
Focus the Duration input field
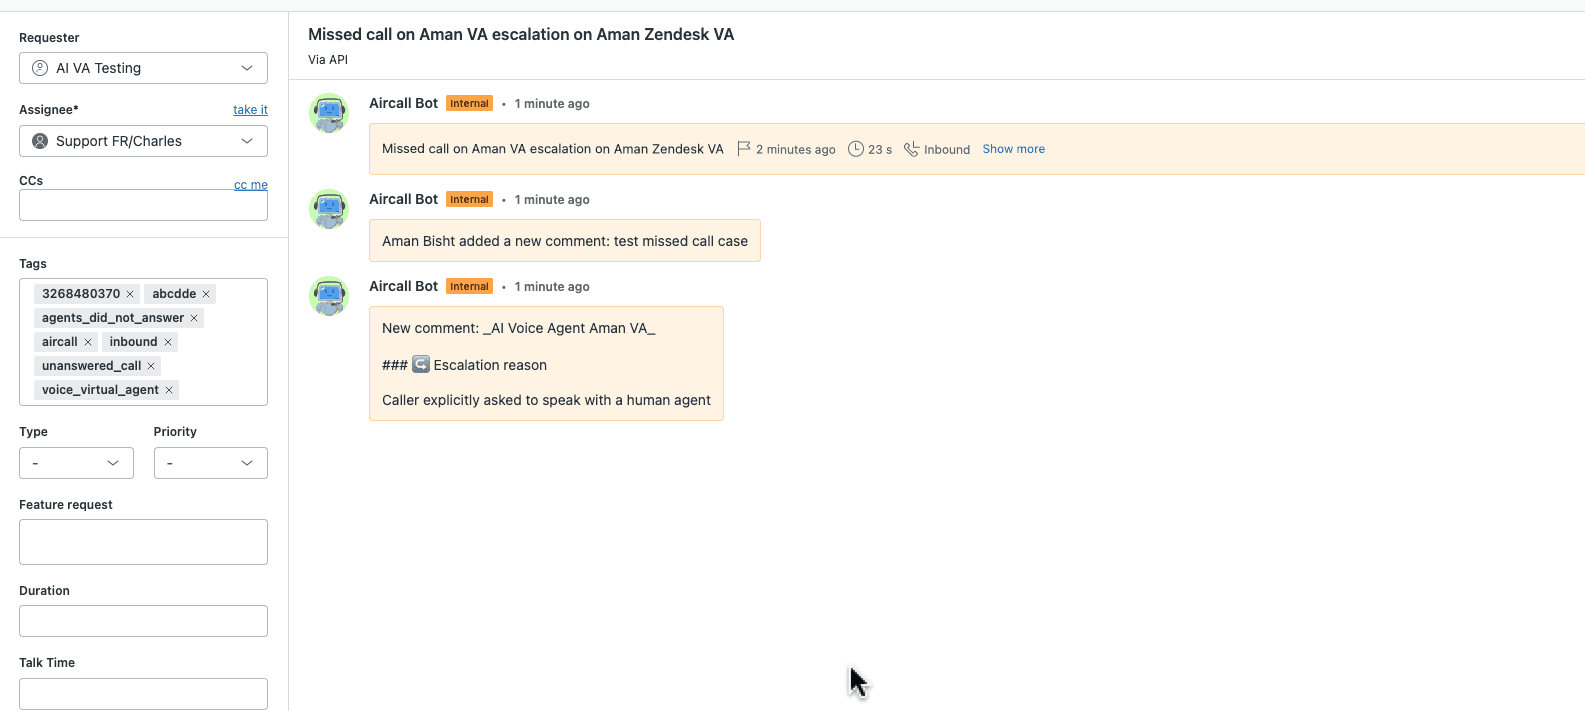point(143,621)
